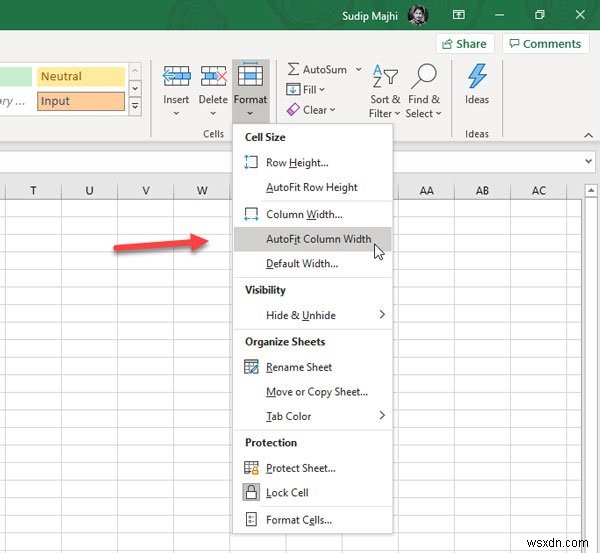Click the ribbon display options icon
This screenshot has width=600, height=553.
click(x=458, y=15)
